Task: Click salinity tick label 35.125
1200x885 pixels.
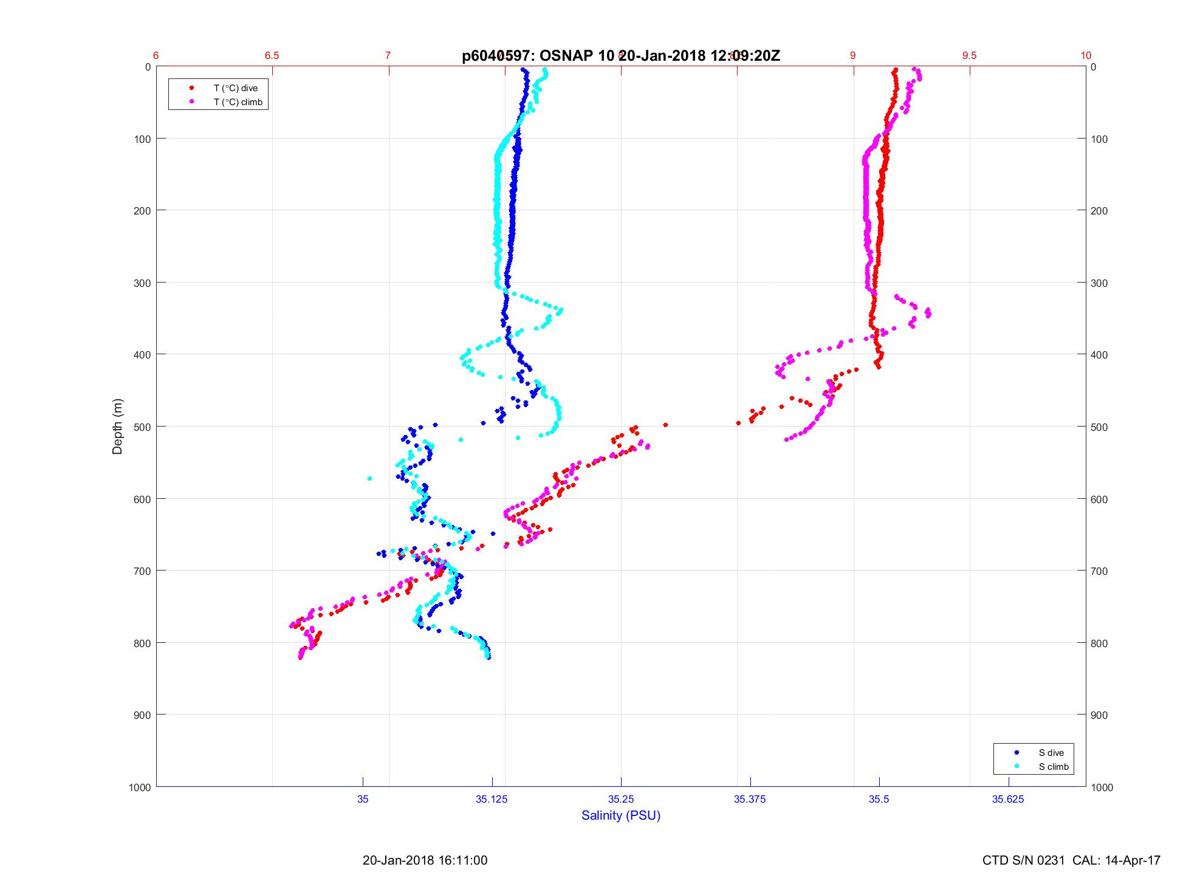Action: point(492,799)
